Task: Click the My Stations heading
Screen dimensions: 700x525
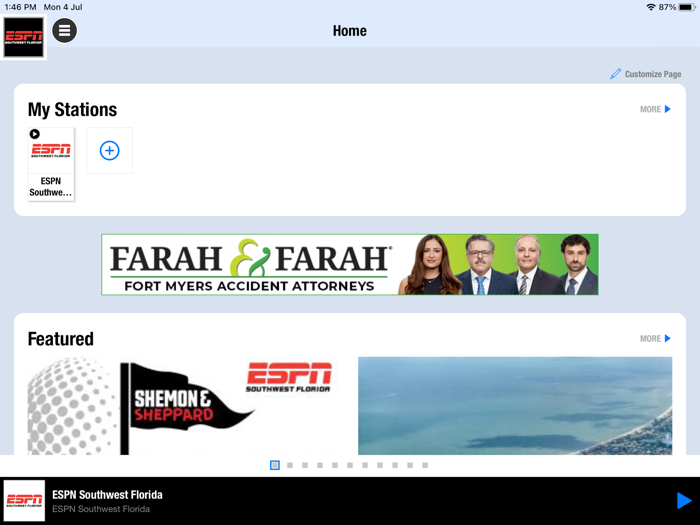Action: click(72, 110)
